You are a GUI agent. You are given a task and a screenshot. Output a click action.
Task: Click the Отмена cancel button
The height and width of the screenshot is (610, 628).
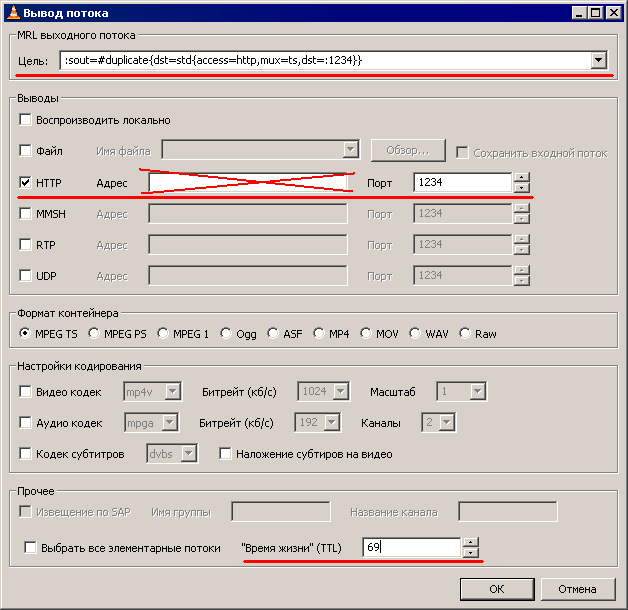(578, 589)
